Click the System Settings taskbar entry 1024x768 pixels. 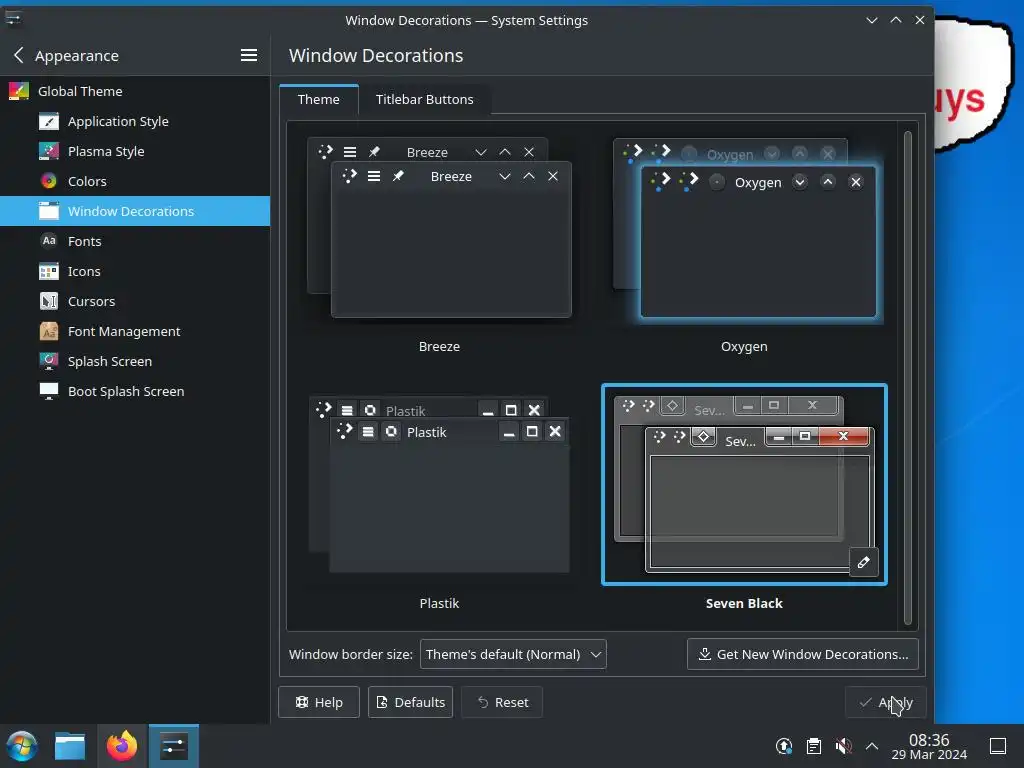(174, 746)
